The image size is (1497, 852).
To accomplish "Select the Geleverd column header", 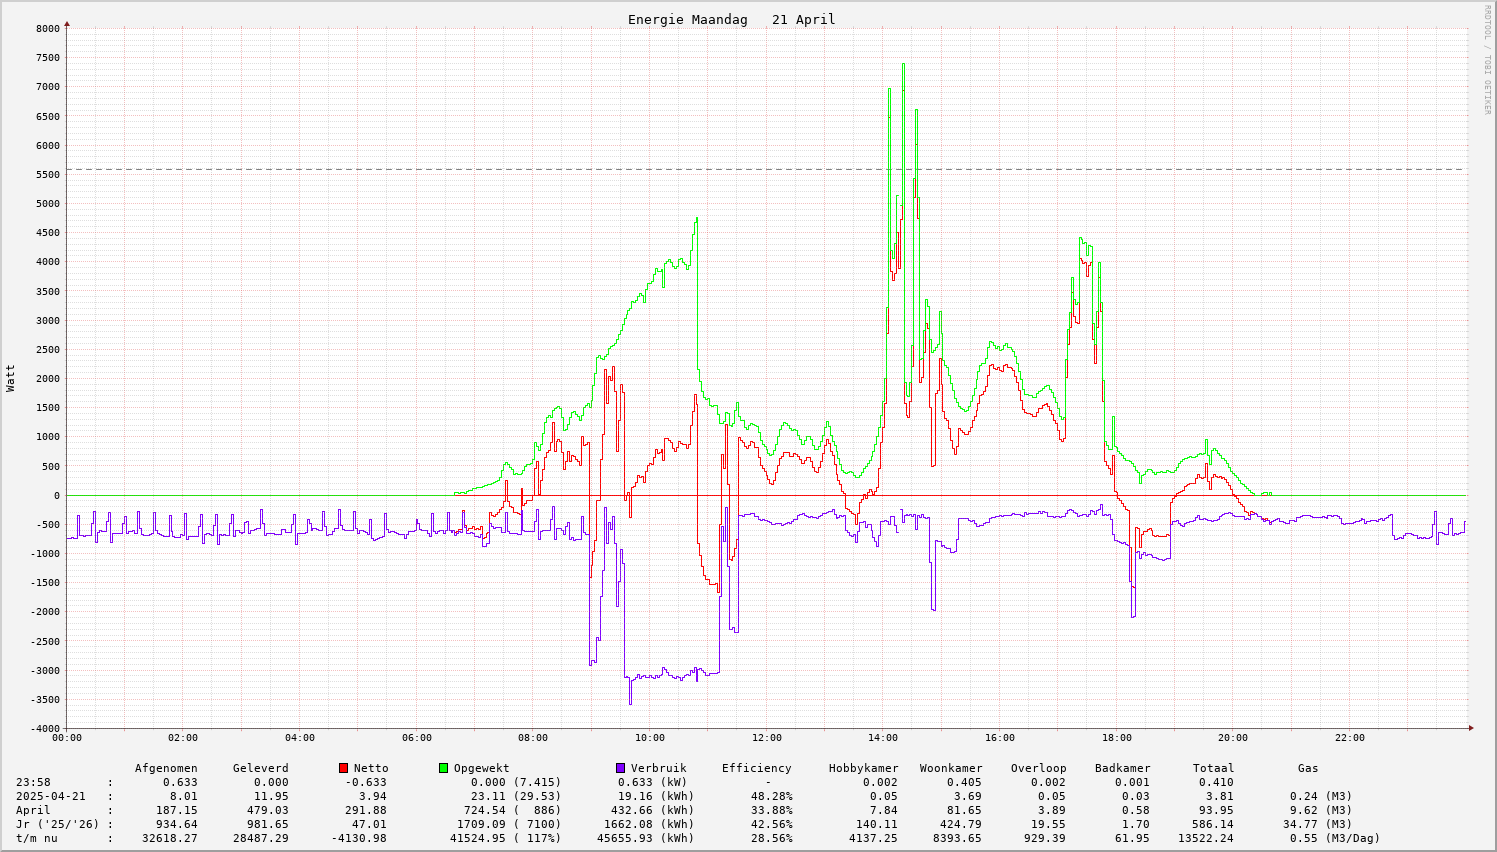I will 260,769.
